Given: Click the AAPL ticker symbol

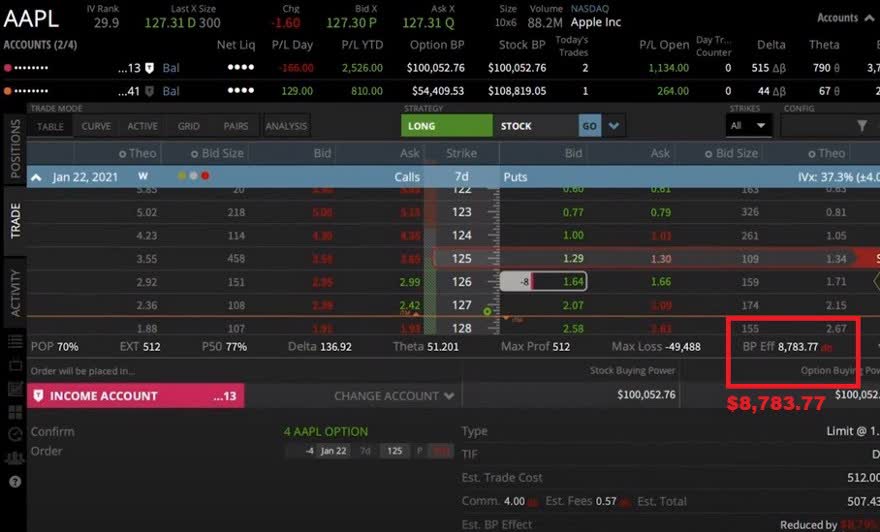Looking at the screenshot, I should pyautogui.click(x=31, y=19).
